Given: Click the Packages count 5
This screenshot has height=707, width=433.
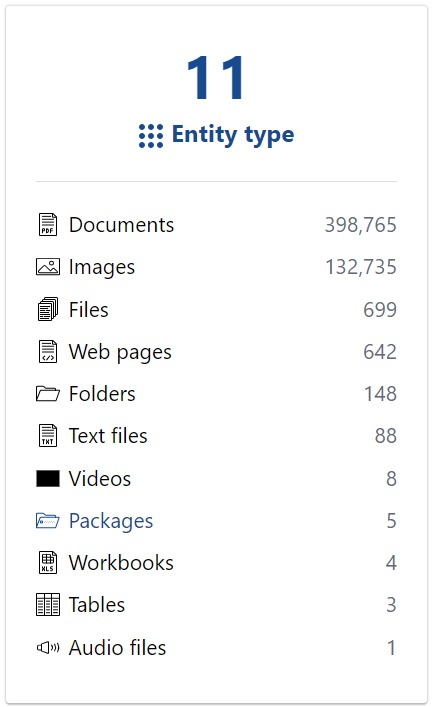Looking at the screenshot, I should point(391,521).
